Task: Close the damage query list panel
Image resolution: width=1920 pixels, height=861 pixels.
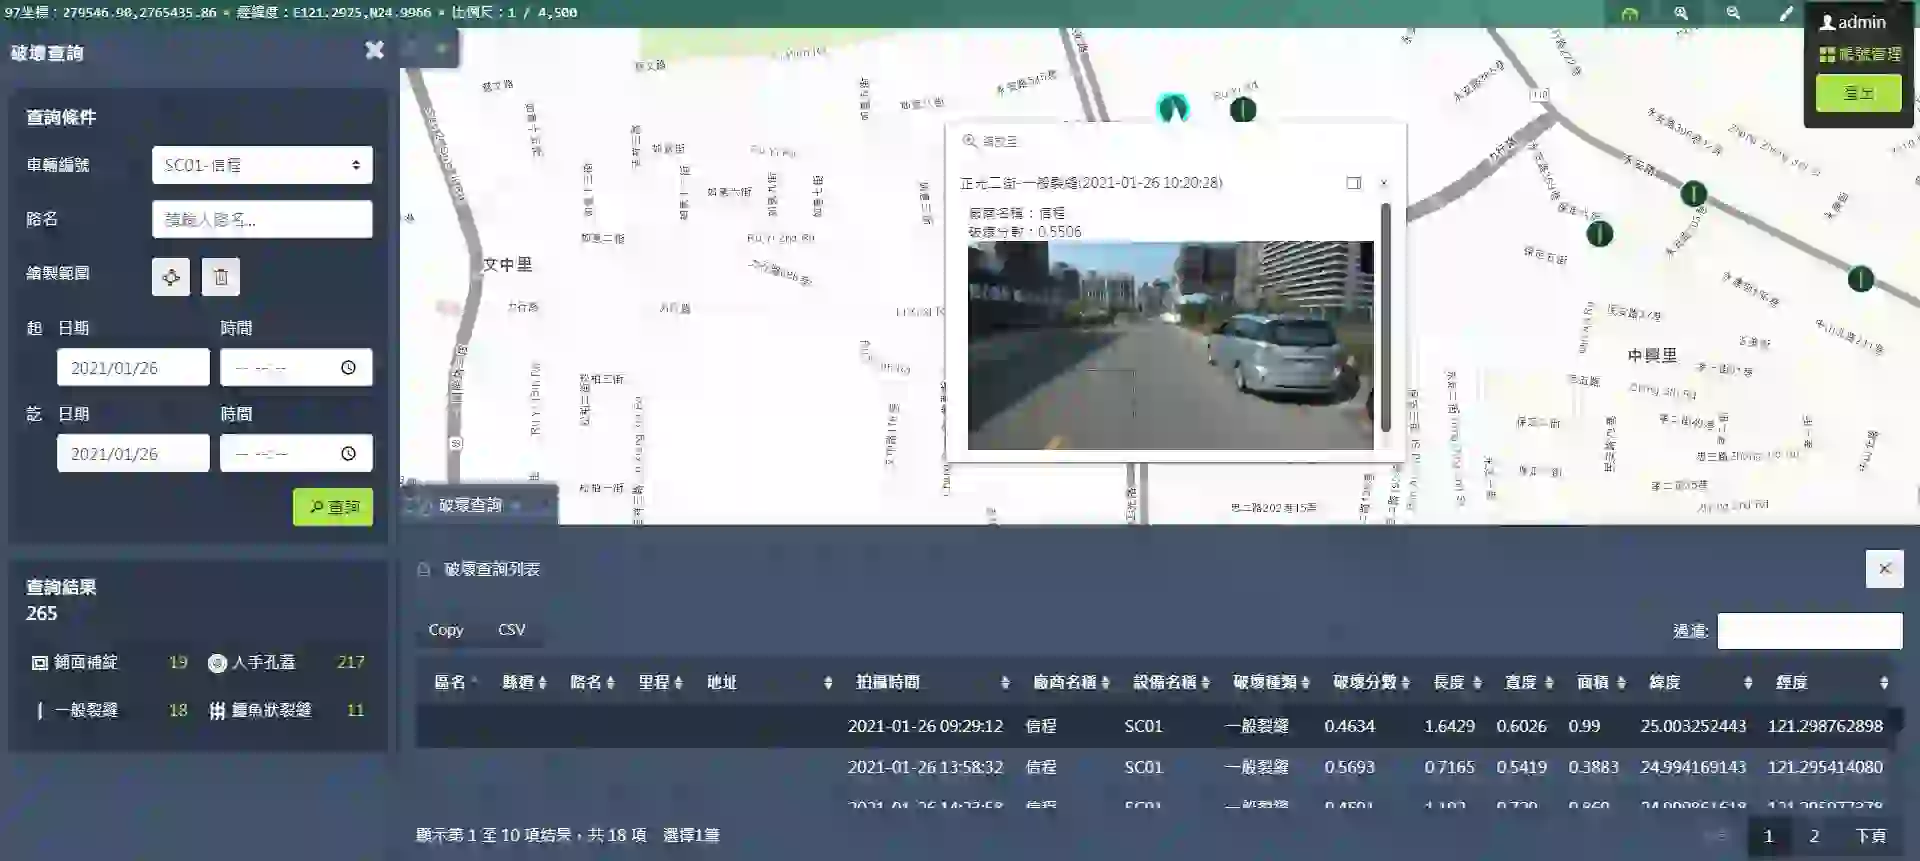Action: (x=1884, y=569)
